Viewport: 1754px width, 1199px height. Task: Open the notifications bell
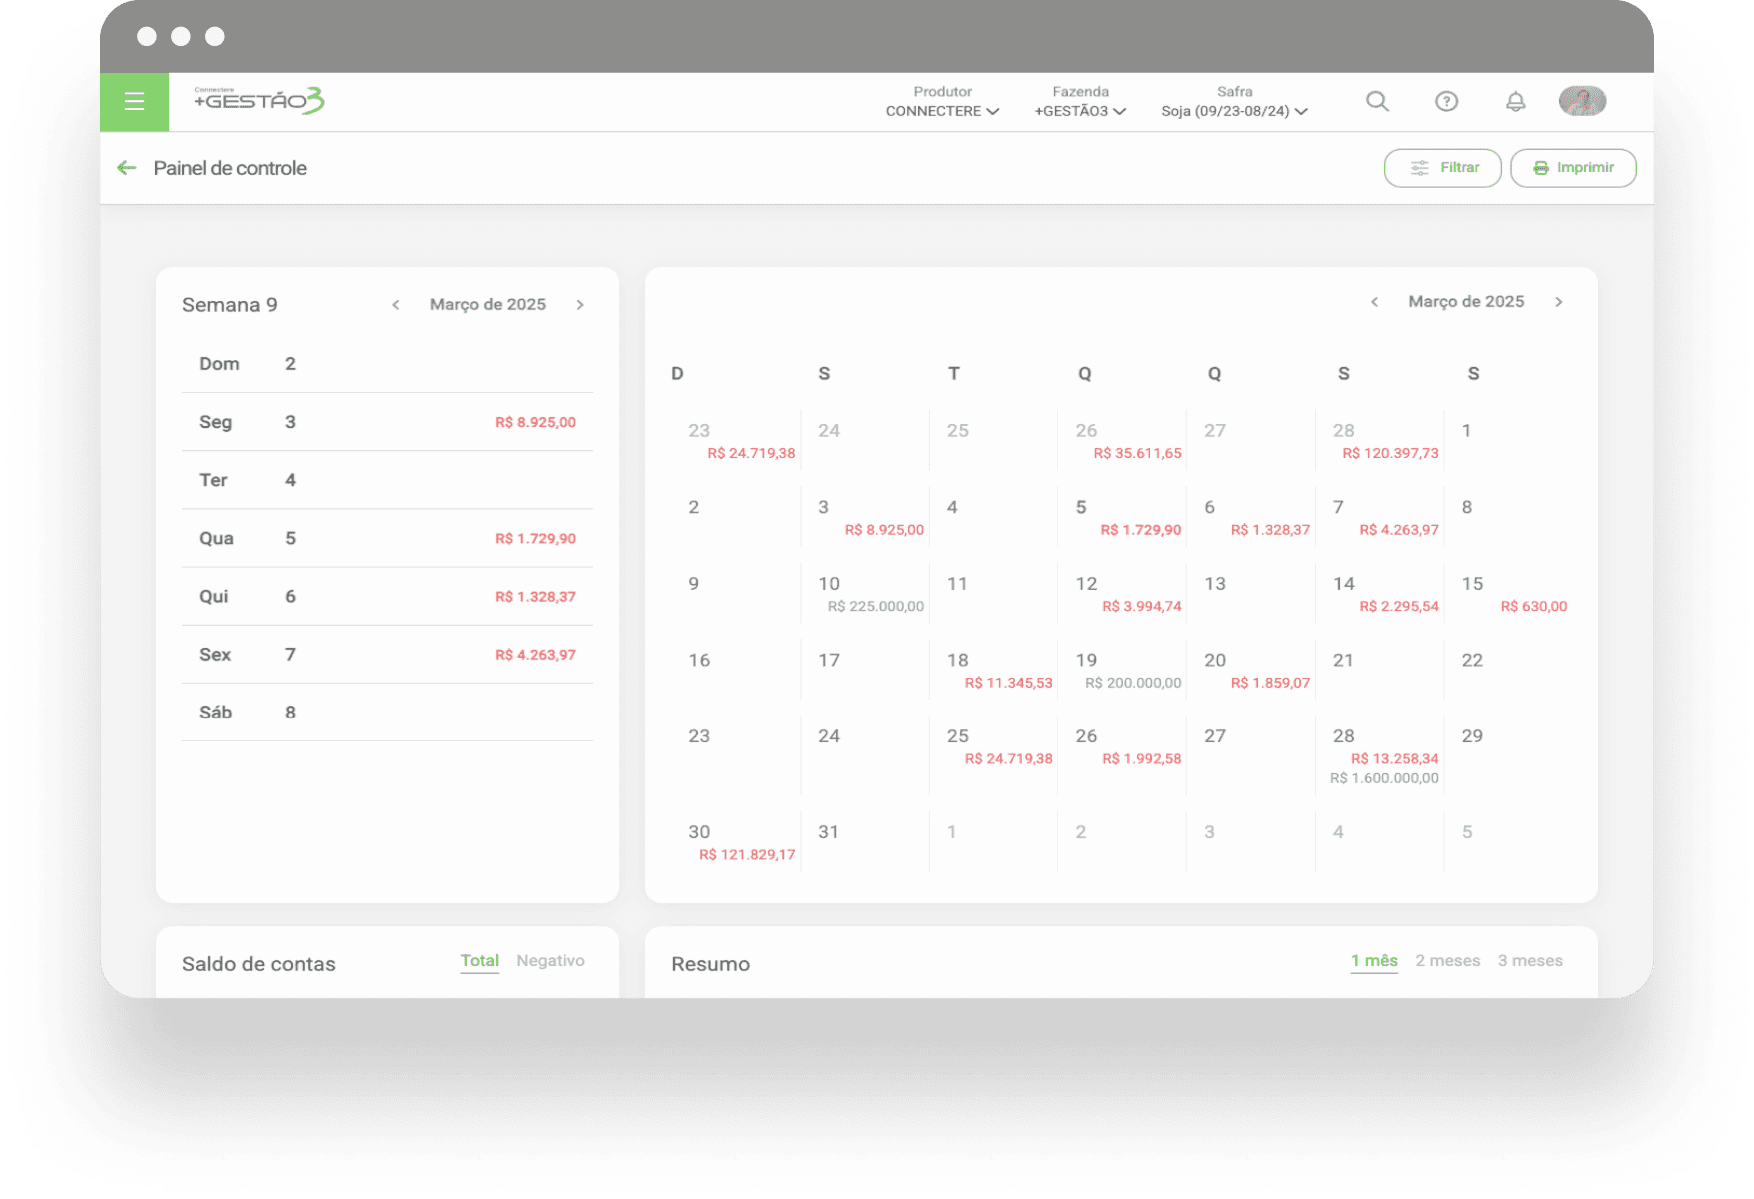coord(1515,102)
